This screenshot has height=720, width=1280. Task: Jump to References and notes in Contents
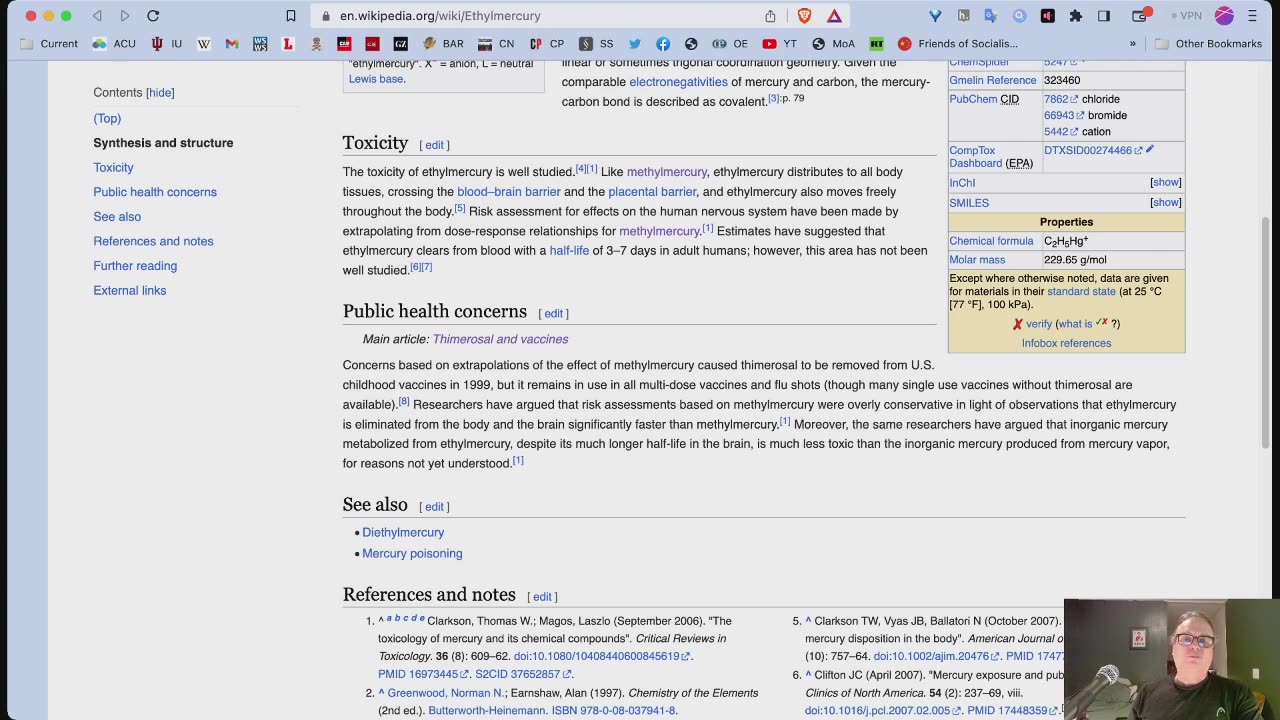(153, 241)
